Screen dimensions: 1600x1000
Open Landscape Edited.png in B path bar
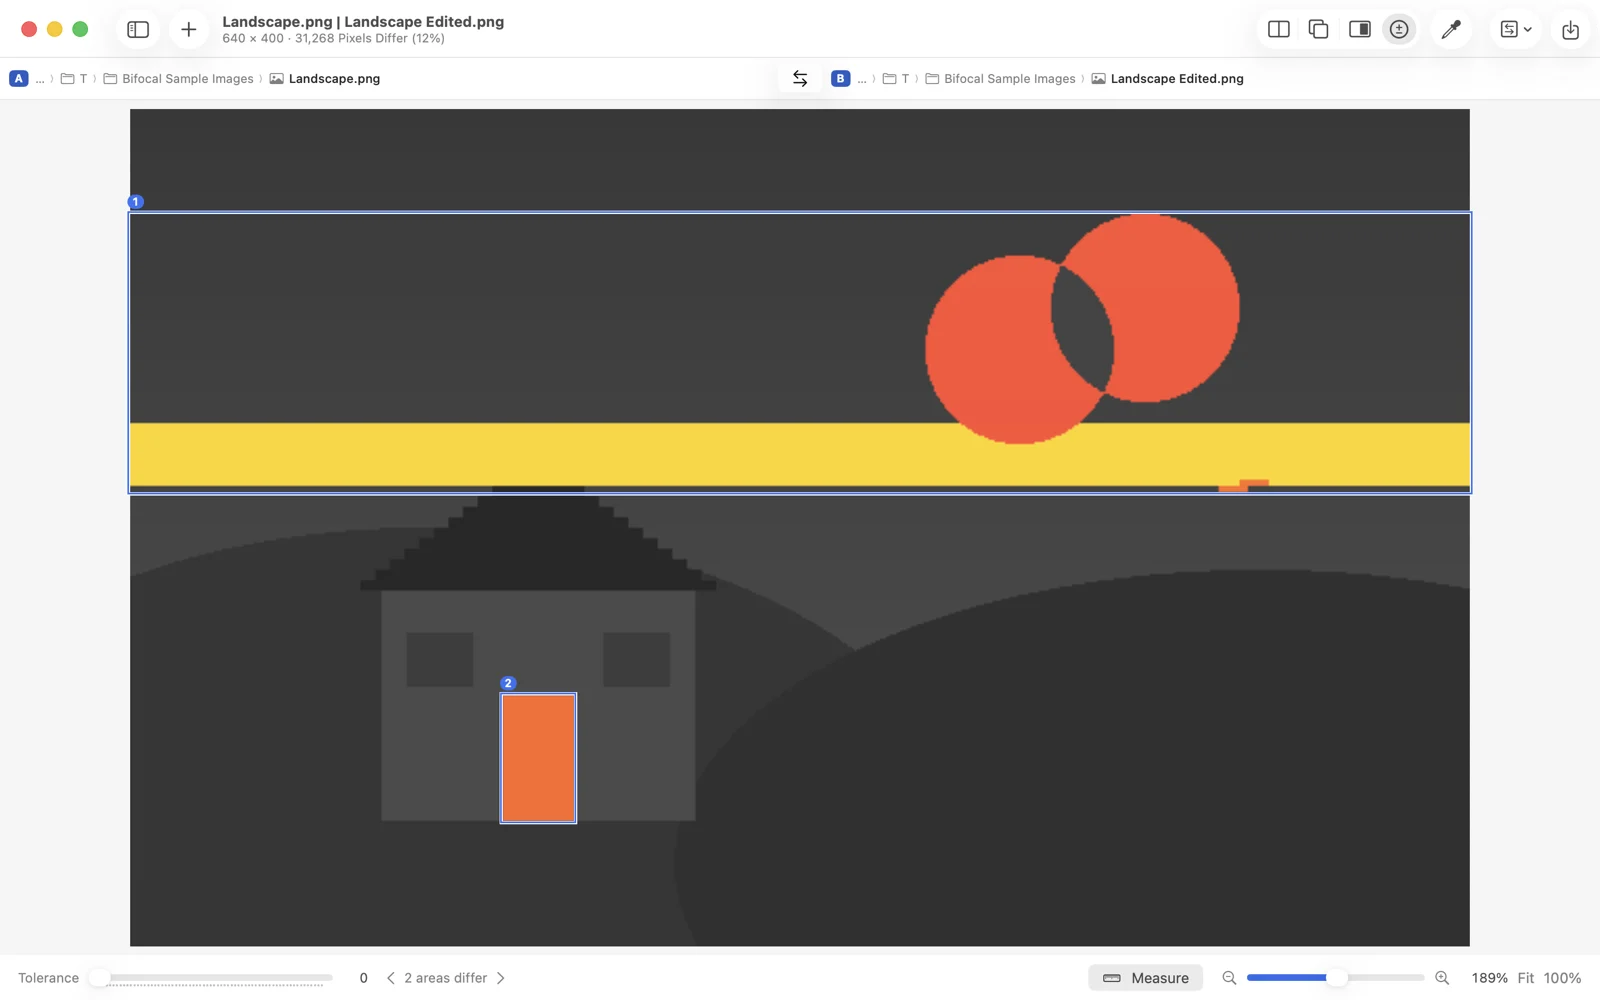(1167, 78)
